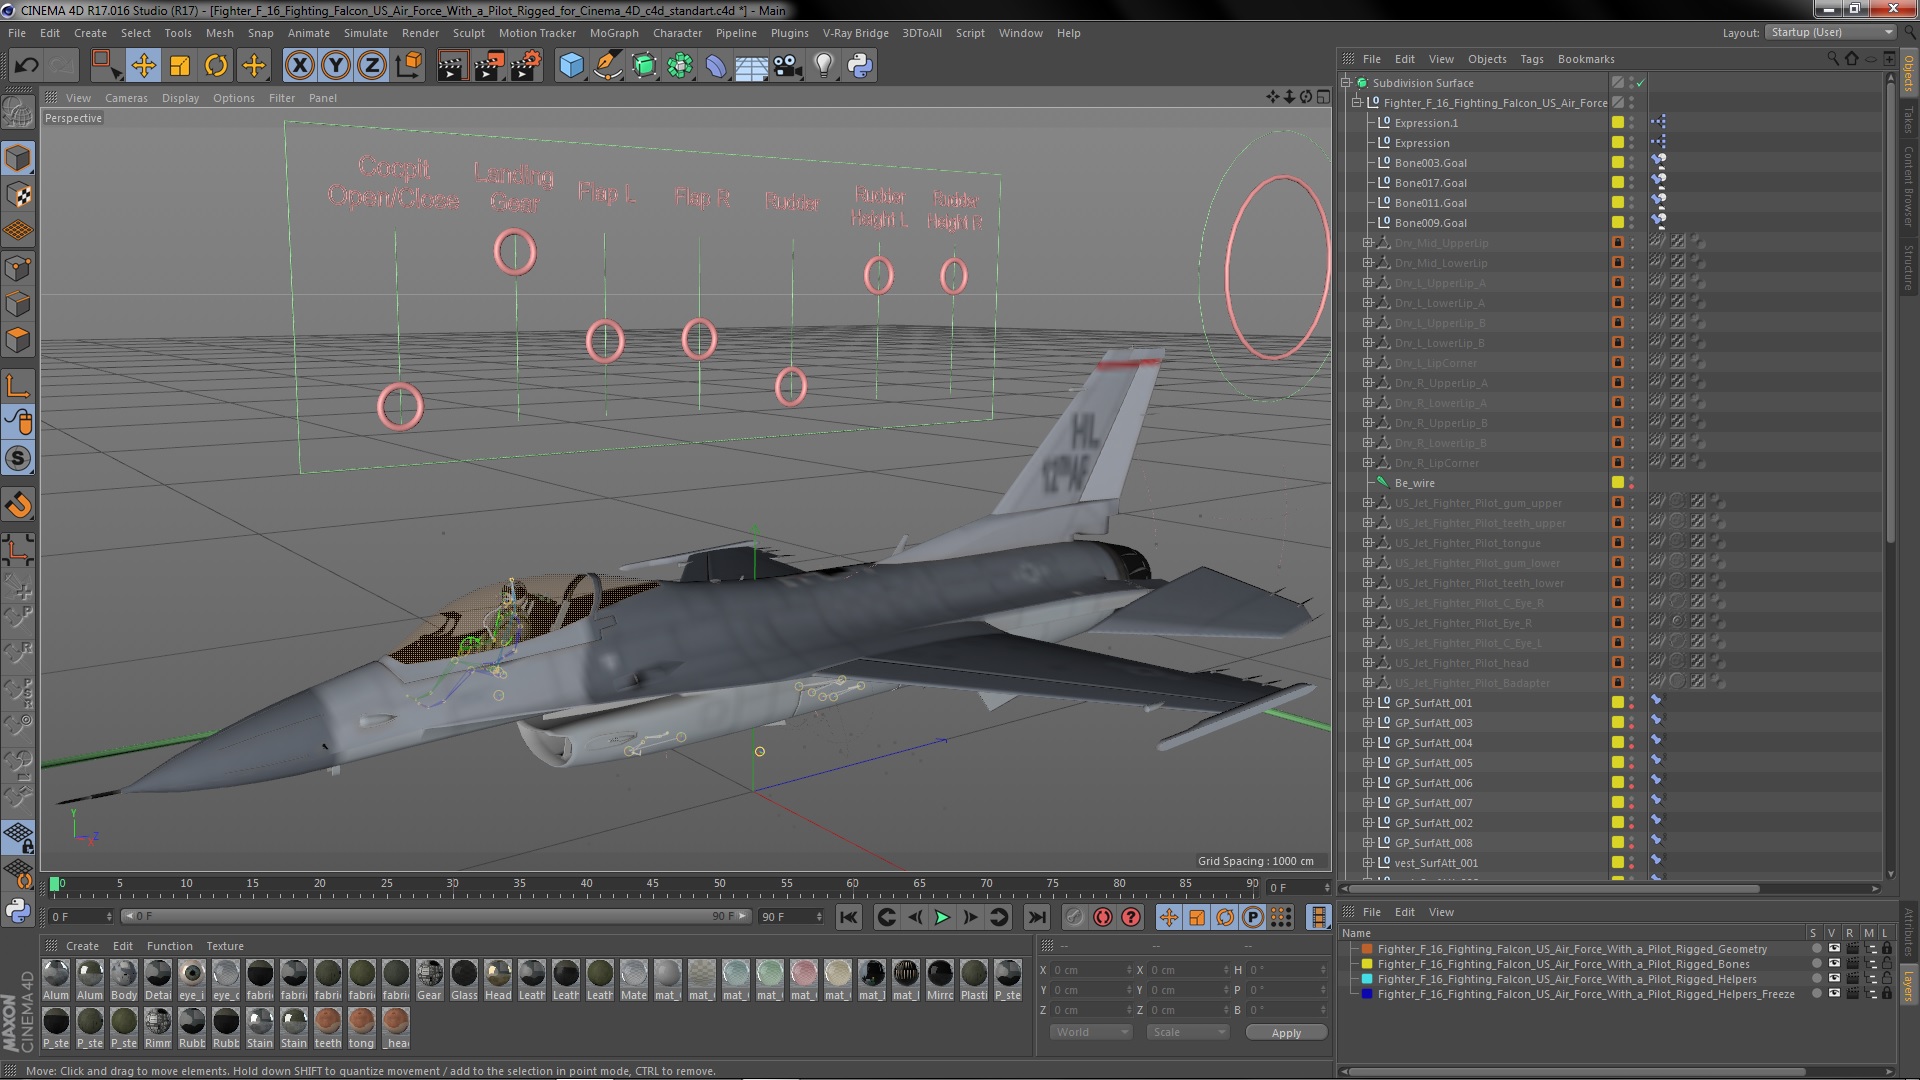
Task: Toggle Helpers layer lock icon
Action: point(1887,979)
